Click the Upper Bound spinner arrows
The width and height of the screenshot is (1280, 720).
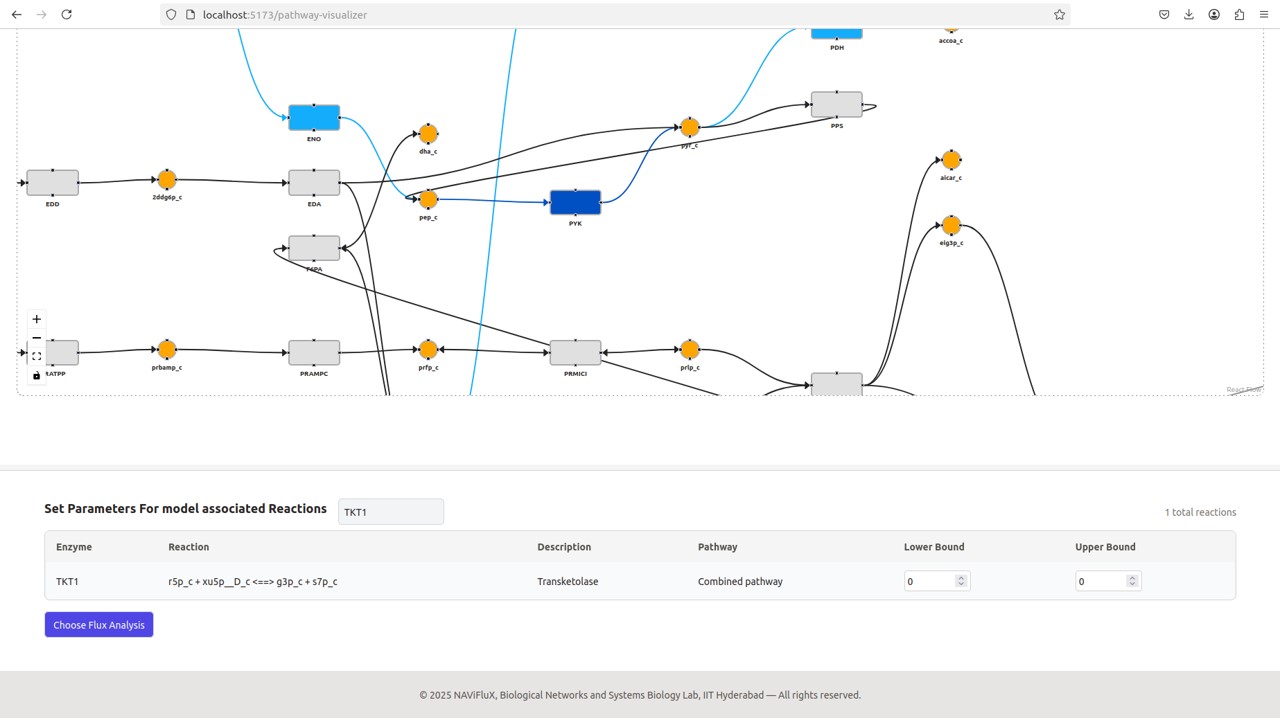pyautogui.click(x=1132, y=581)
